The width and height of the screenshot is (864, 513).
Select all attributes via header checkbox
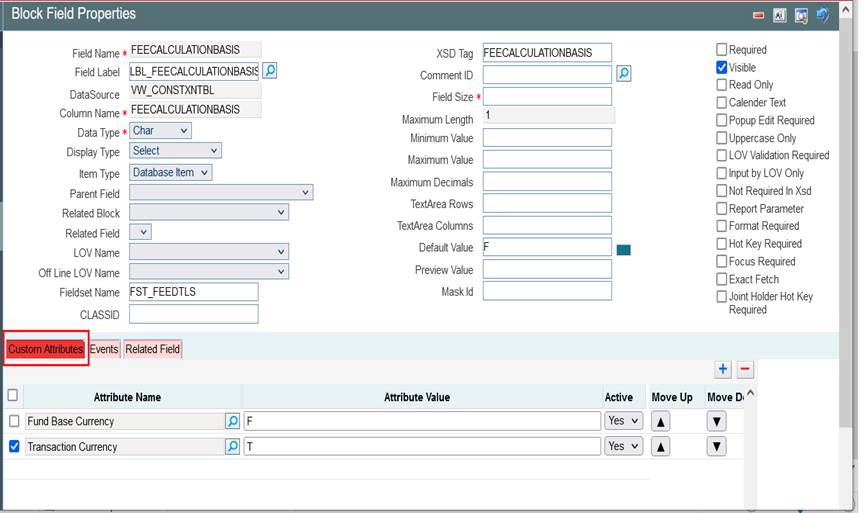click(x=13, y=395)
